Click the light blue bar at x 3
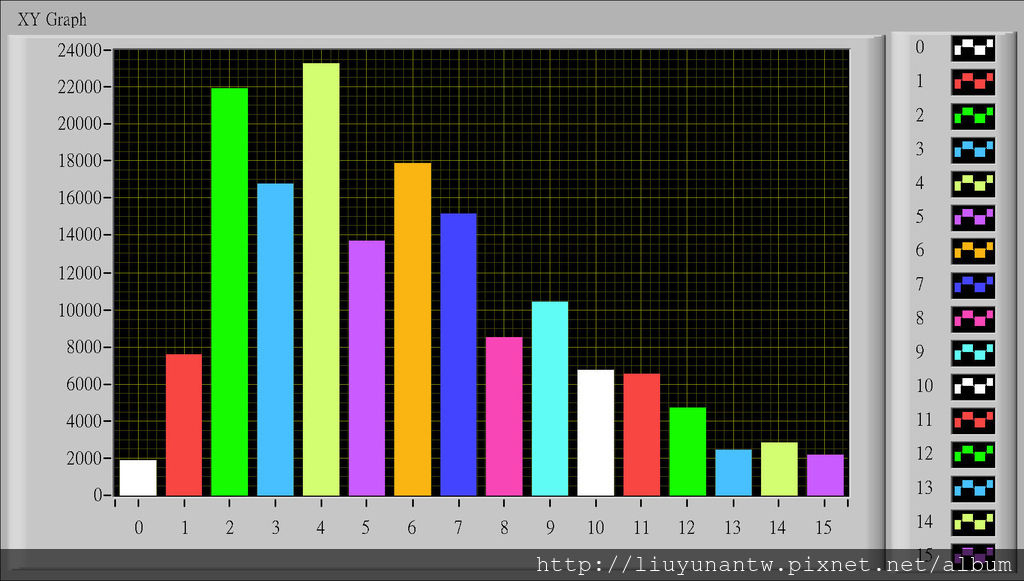 (276, 339)
